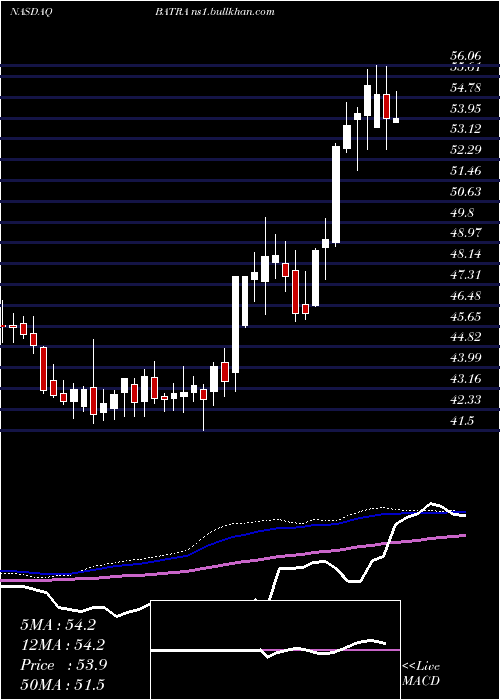Select the 50.63 price axis label
This screenshot has height=700, width=500.
[x=466, y=192]
